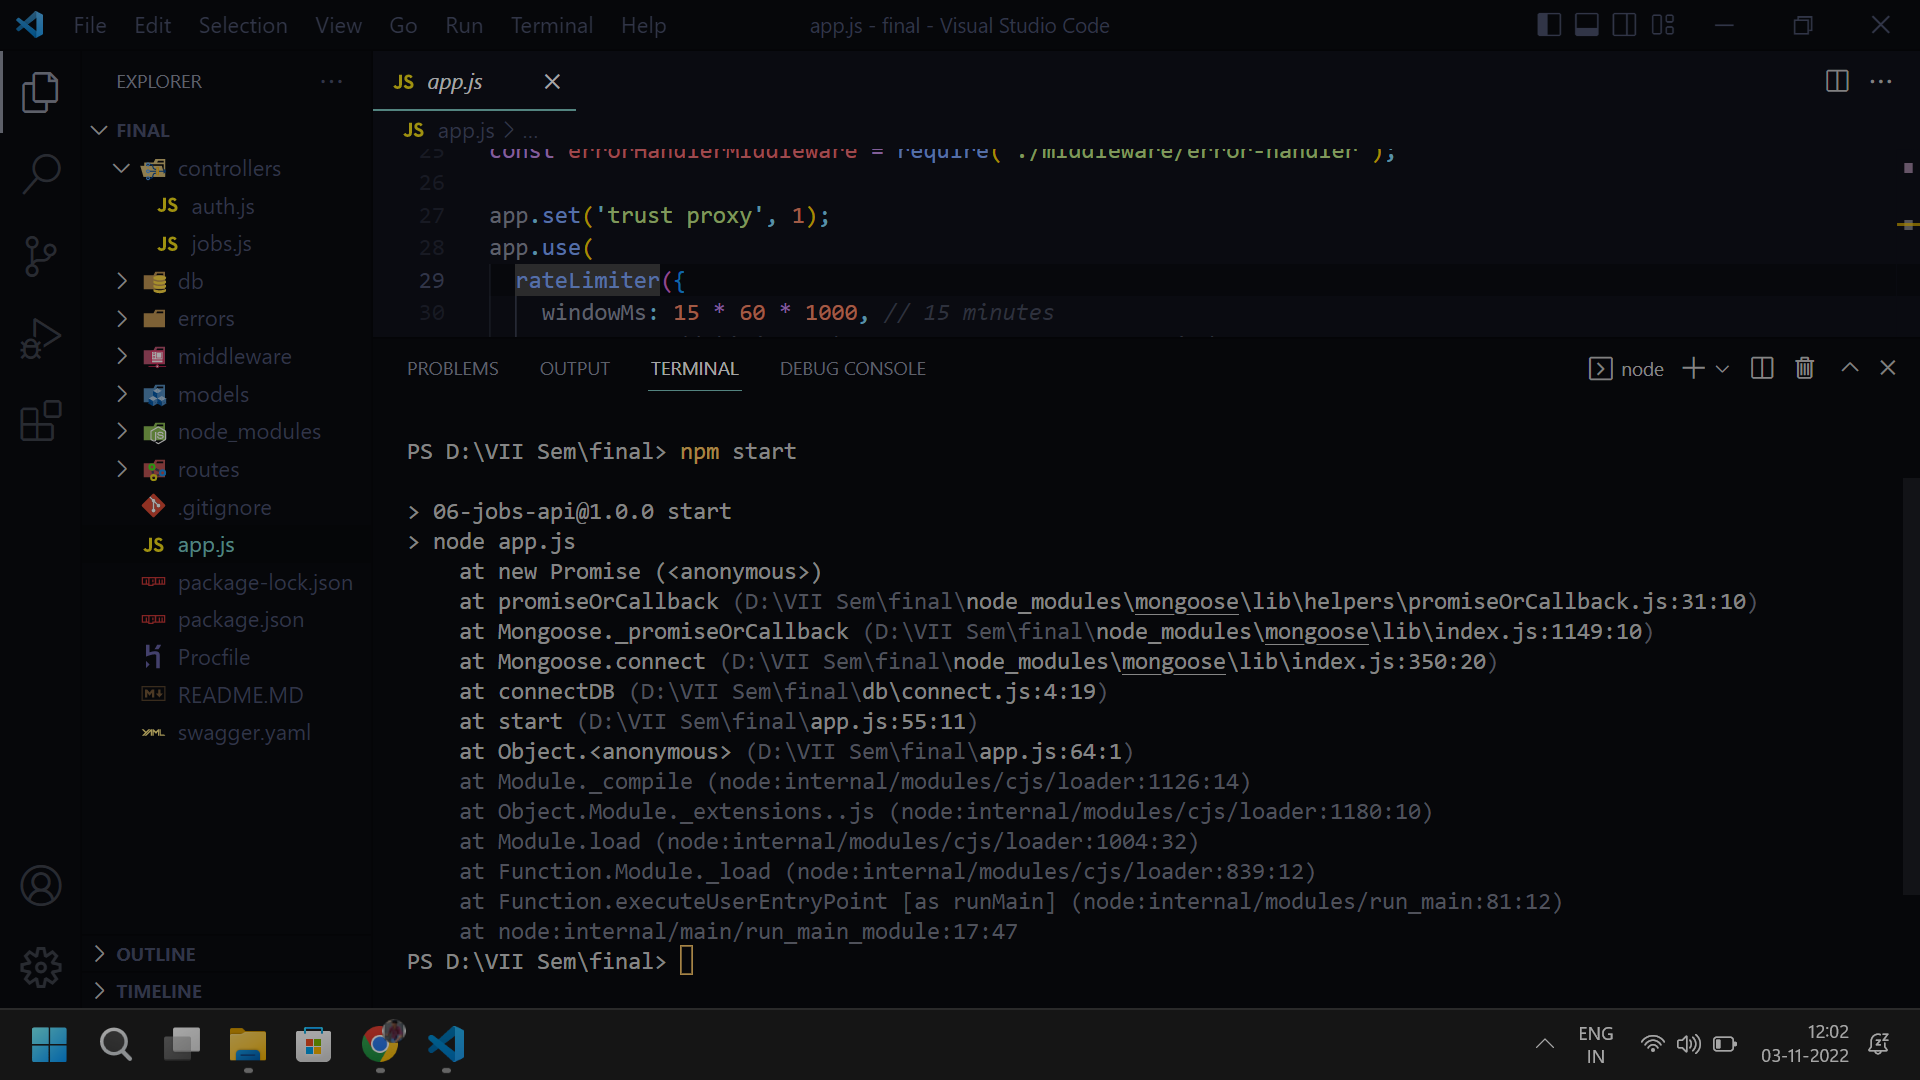
Task: Open auth.js in the explorer
Action: pyautogui.click(x=227, y=206)
